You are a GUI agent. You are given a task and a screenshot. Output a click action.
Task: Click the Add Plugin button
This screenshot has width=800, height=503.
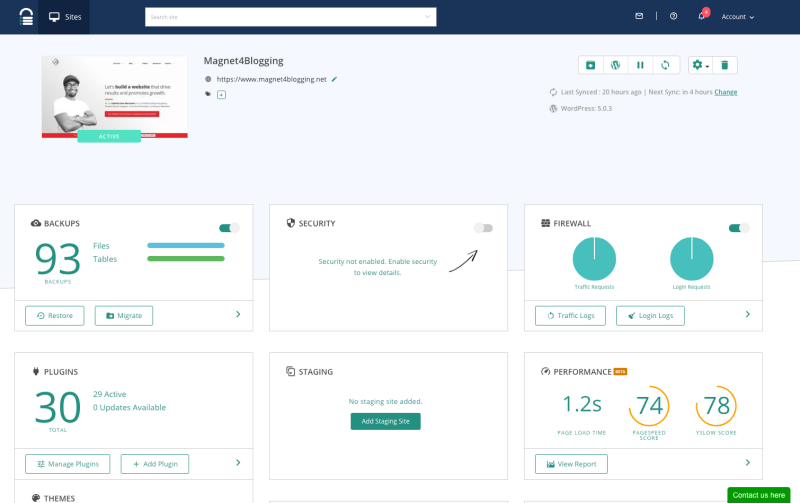[155, 464]
